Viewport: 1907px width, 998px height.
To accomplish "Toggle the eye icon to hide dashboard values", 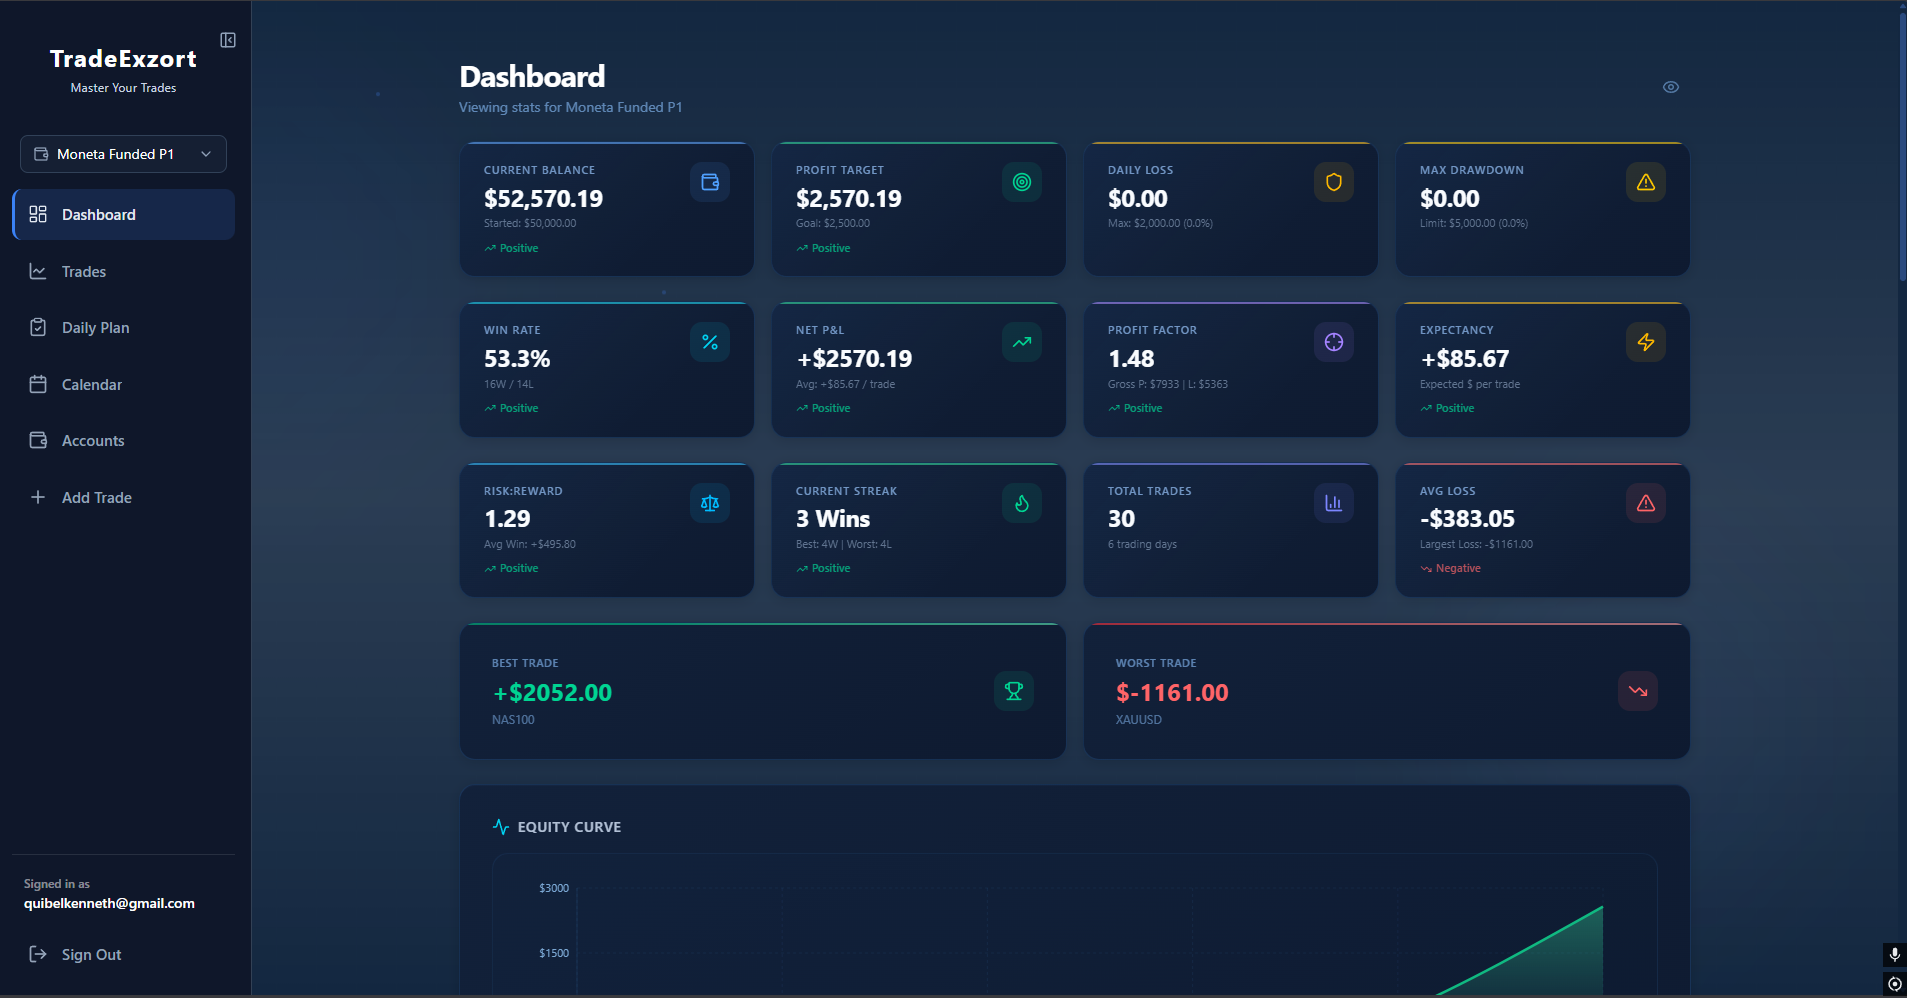I will [x=1670, y=87].
